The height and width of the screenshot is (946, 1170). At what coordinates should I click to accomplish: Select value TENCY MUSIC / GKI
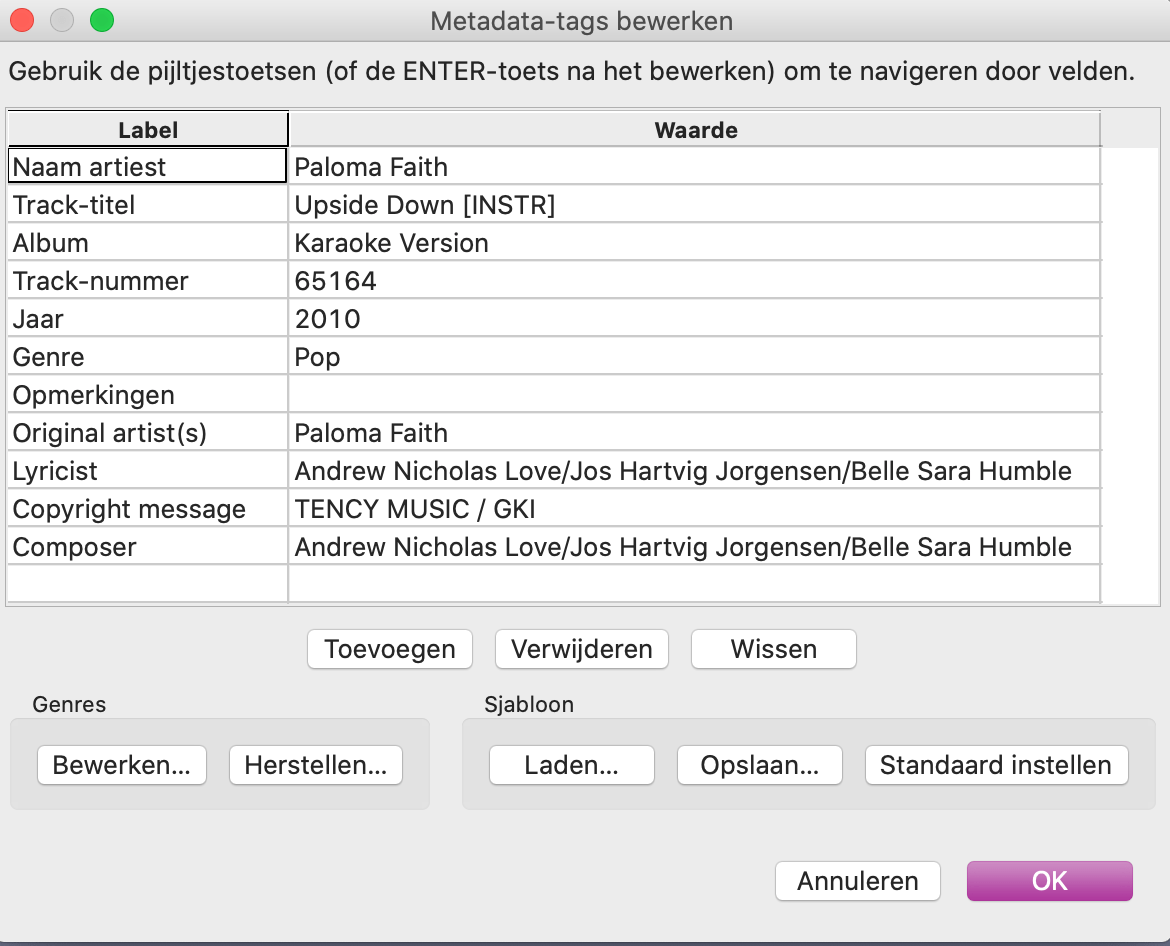(x=695, y=509)
